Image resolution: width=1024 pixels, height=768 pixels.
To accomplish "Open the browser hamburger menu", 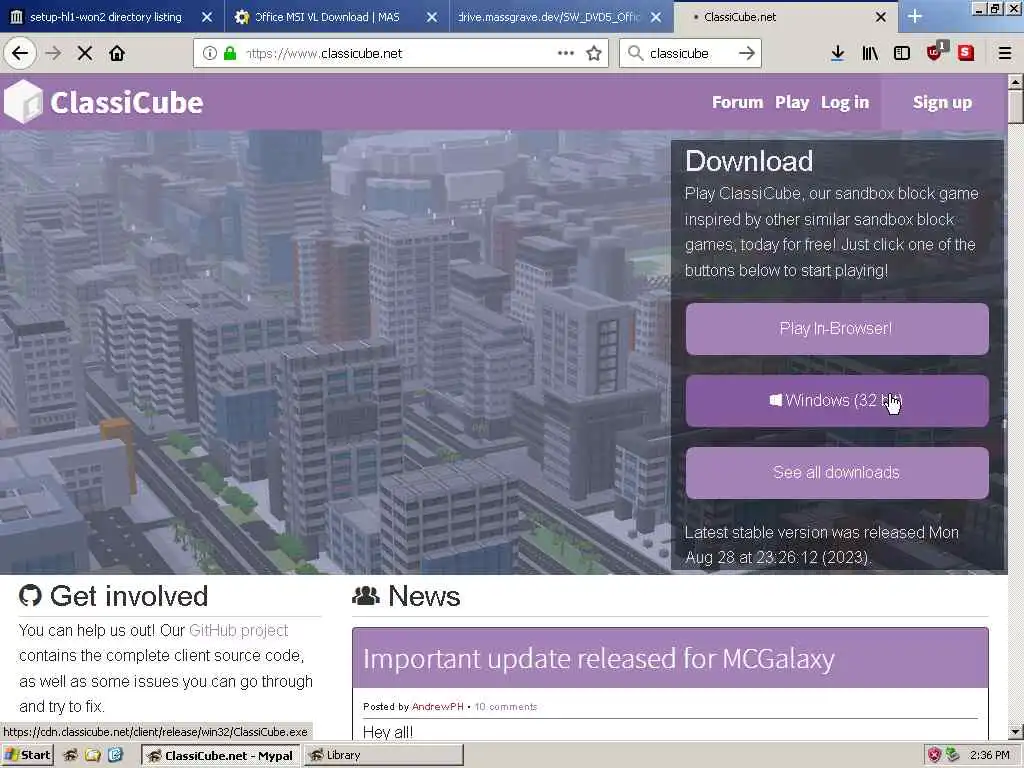I will (x=1005, y=54).
